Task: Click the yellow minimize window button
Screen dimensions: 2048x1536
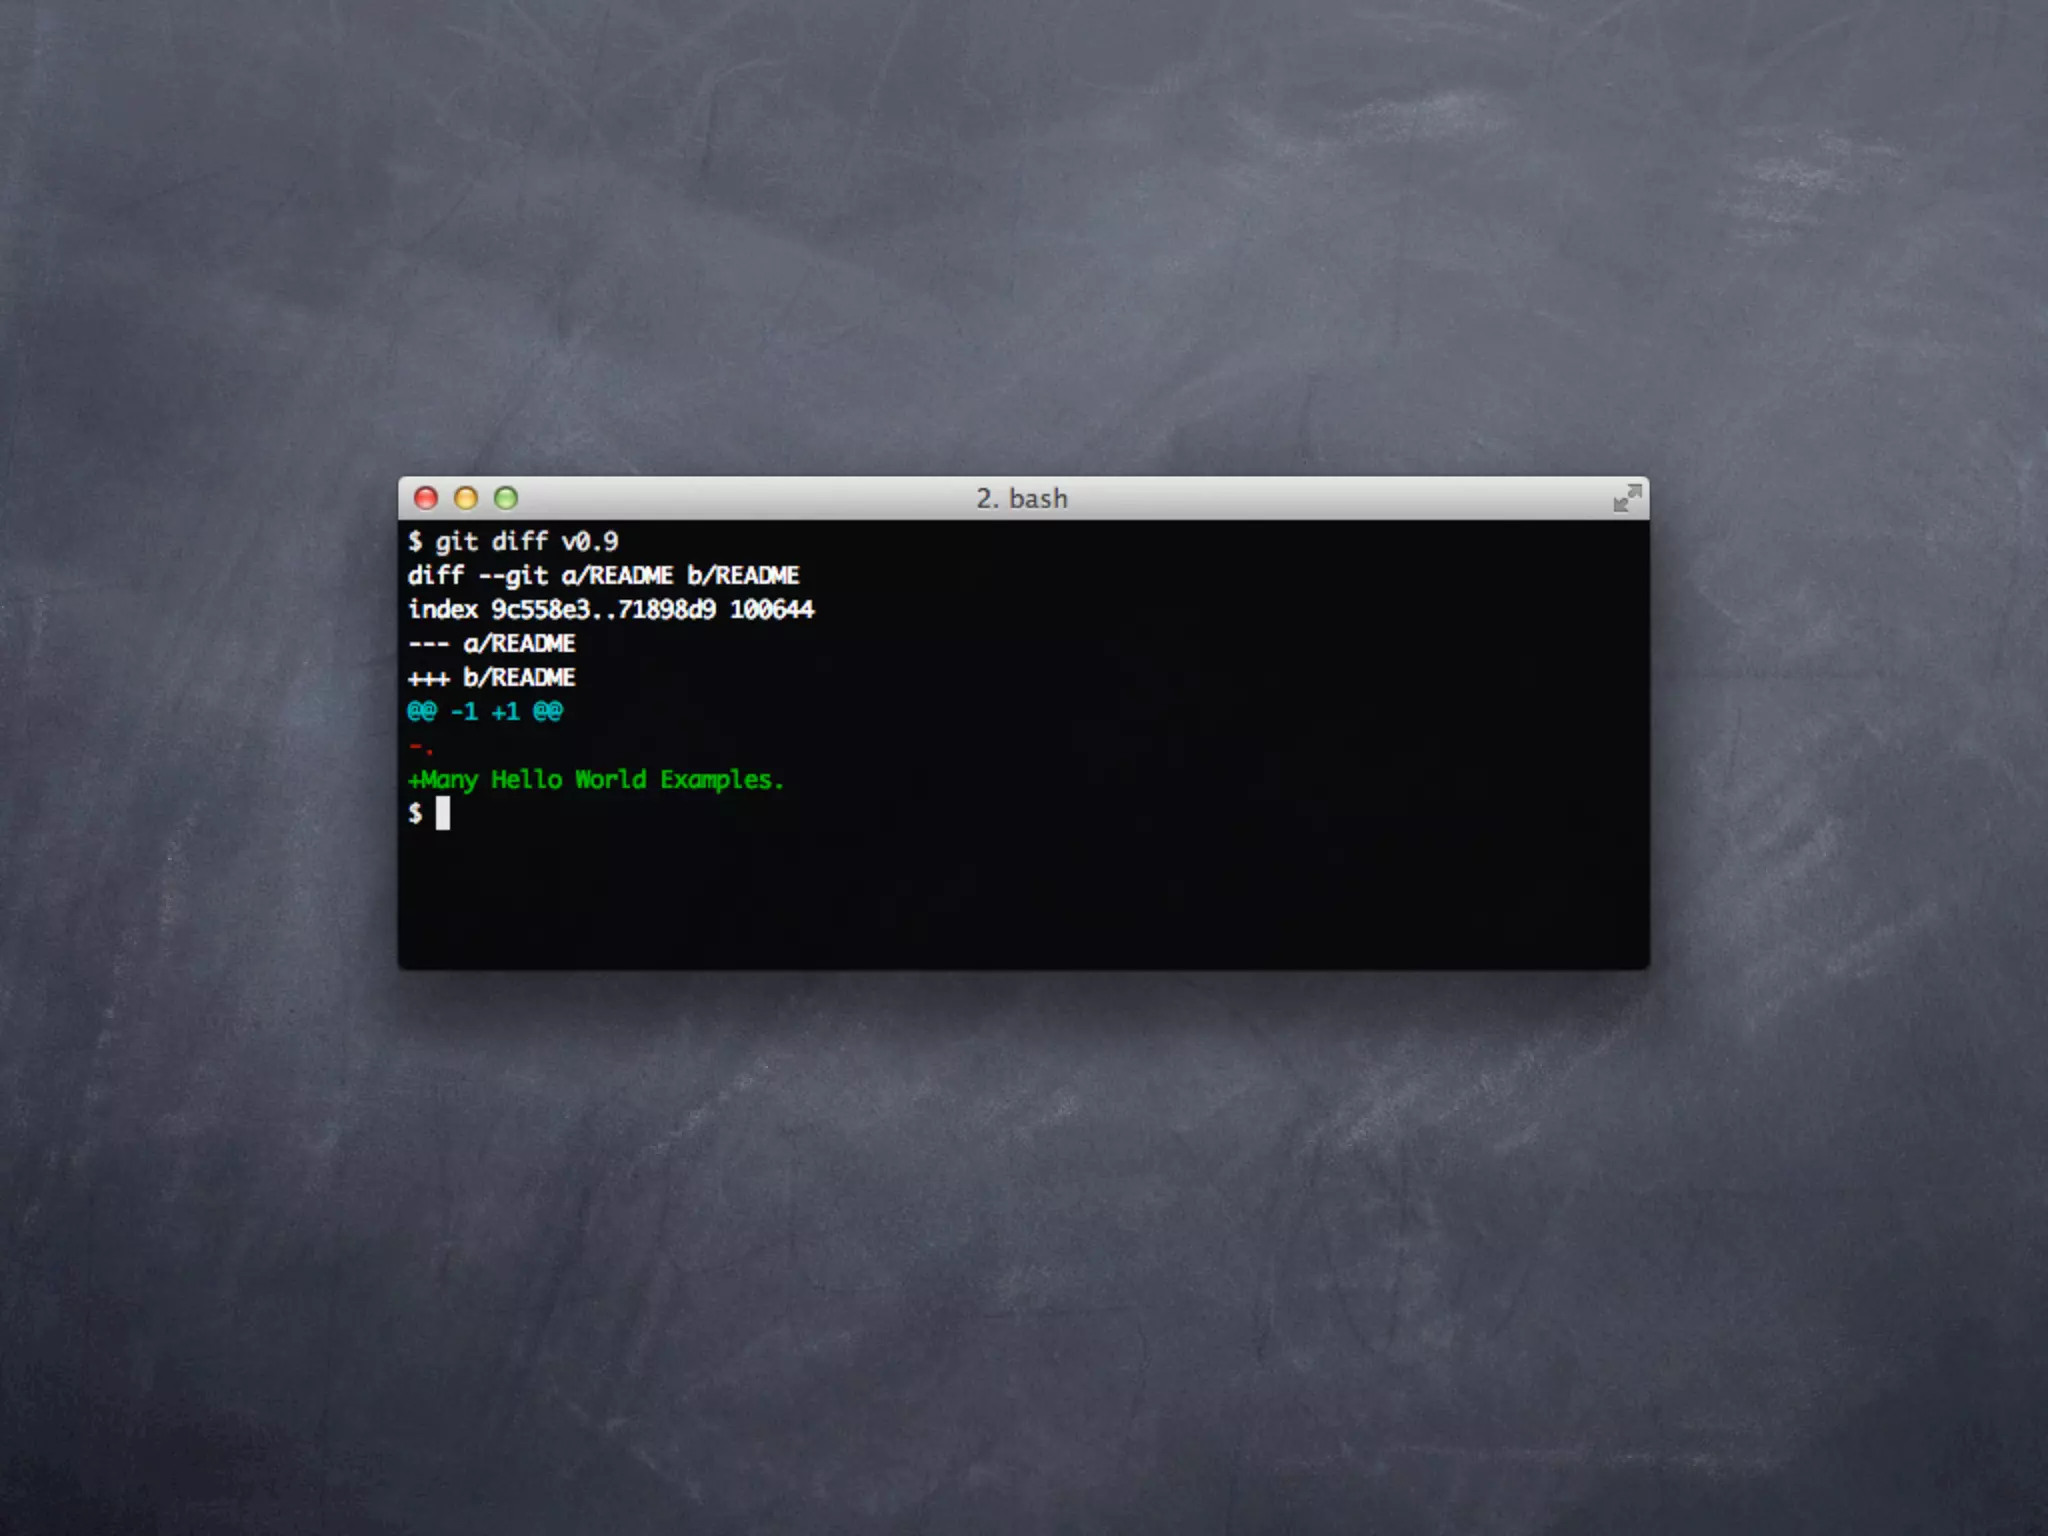Action: click(x=466, y=498)
